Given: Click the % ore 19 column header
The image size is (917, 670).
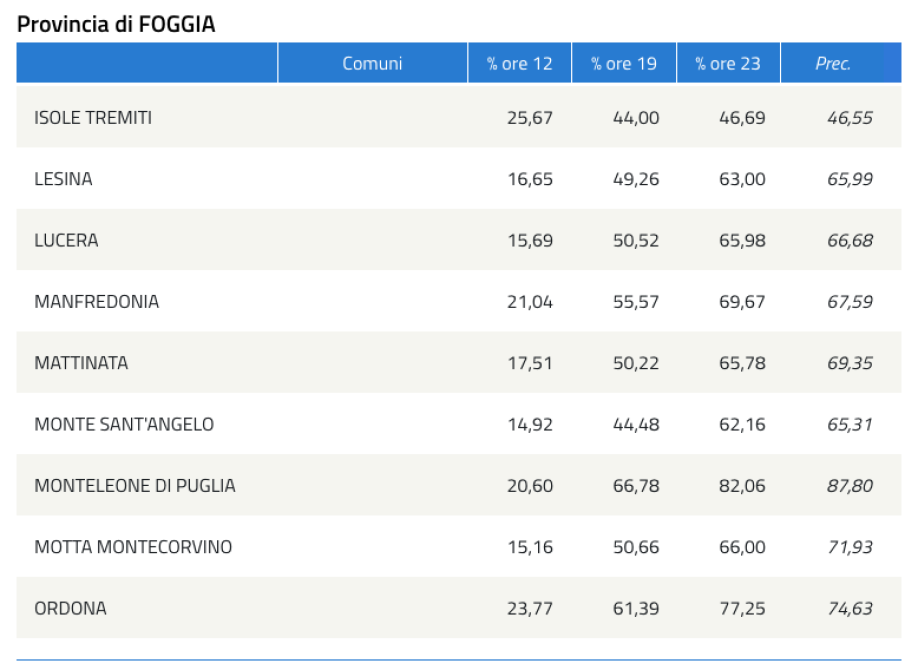Looking at the screenshot, I should (x=623, y=63).
